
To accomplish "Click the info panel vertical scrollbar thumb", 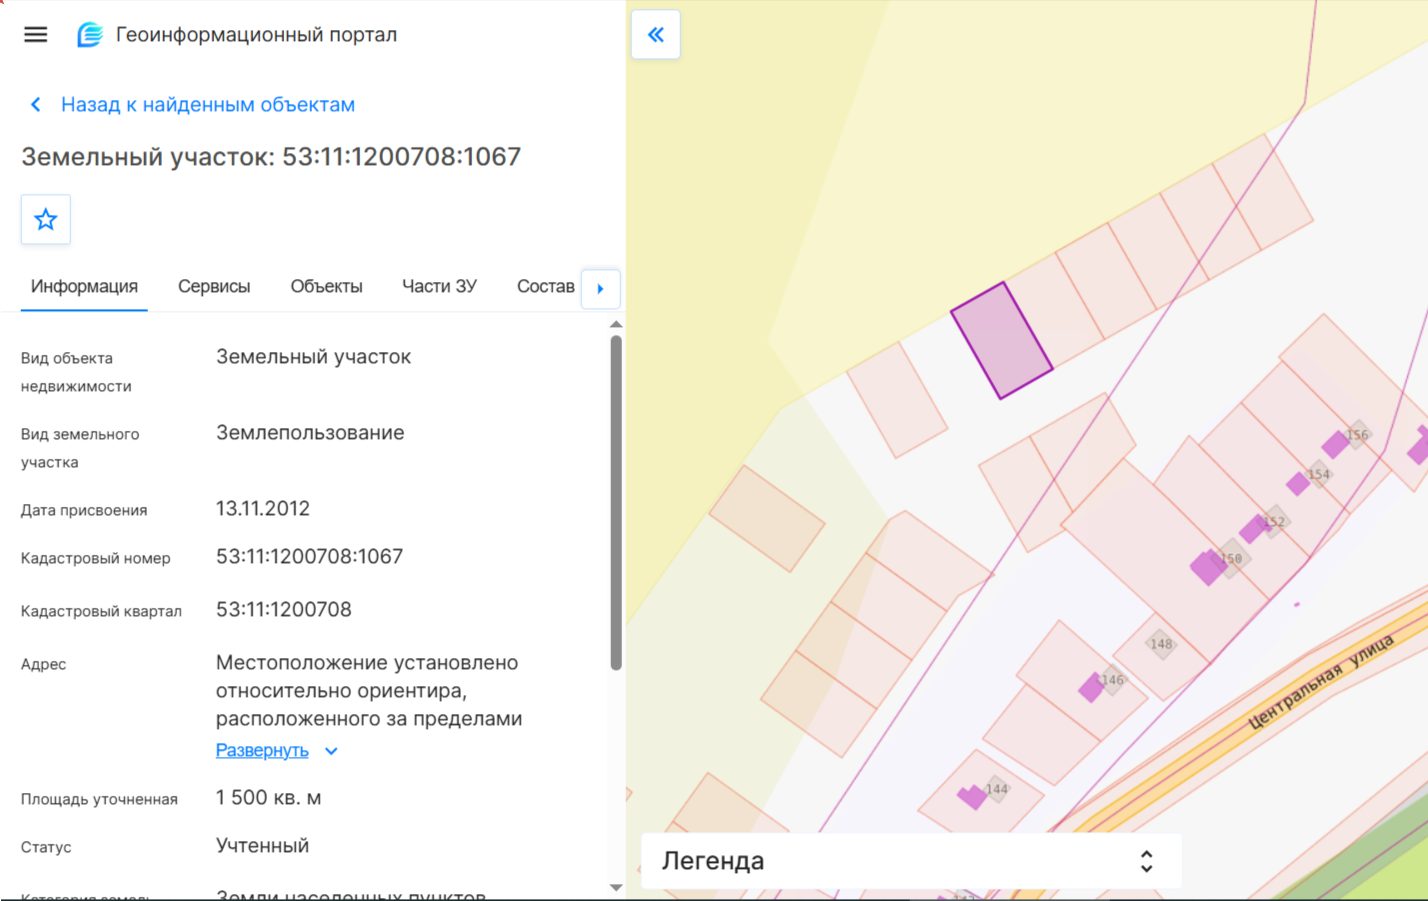I will tap(616, 502).
